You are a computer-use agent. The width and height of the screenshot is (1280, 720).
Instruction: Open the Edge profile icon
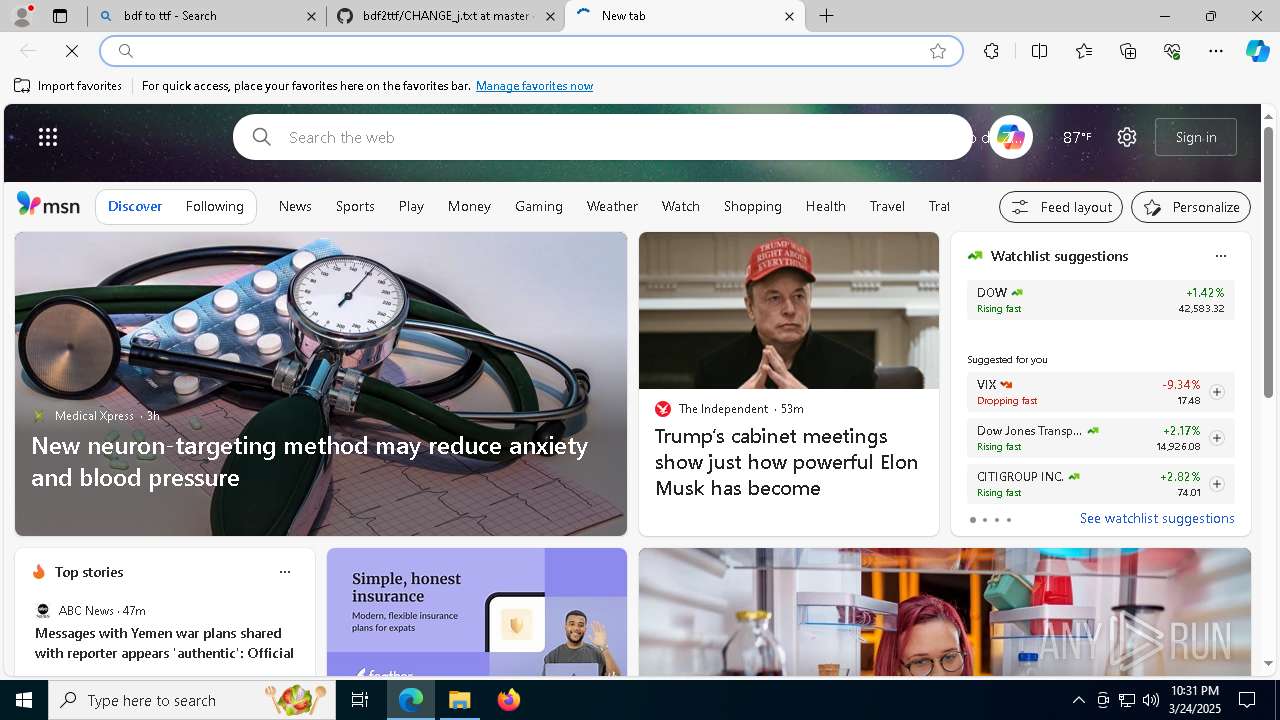(22, 15)
